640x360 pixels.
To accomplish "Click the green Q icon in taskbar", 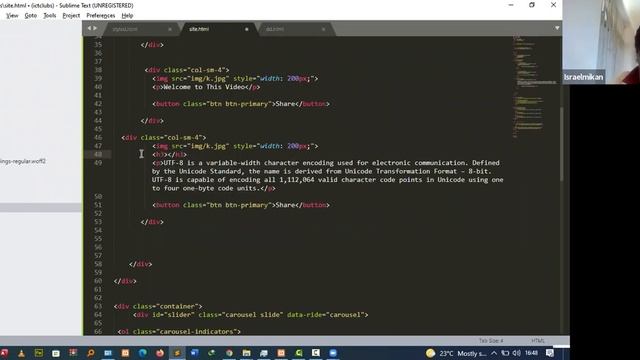I will point(298,353).
